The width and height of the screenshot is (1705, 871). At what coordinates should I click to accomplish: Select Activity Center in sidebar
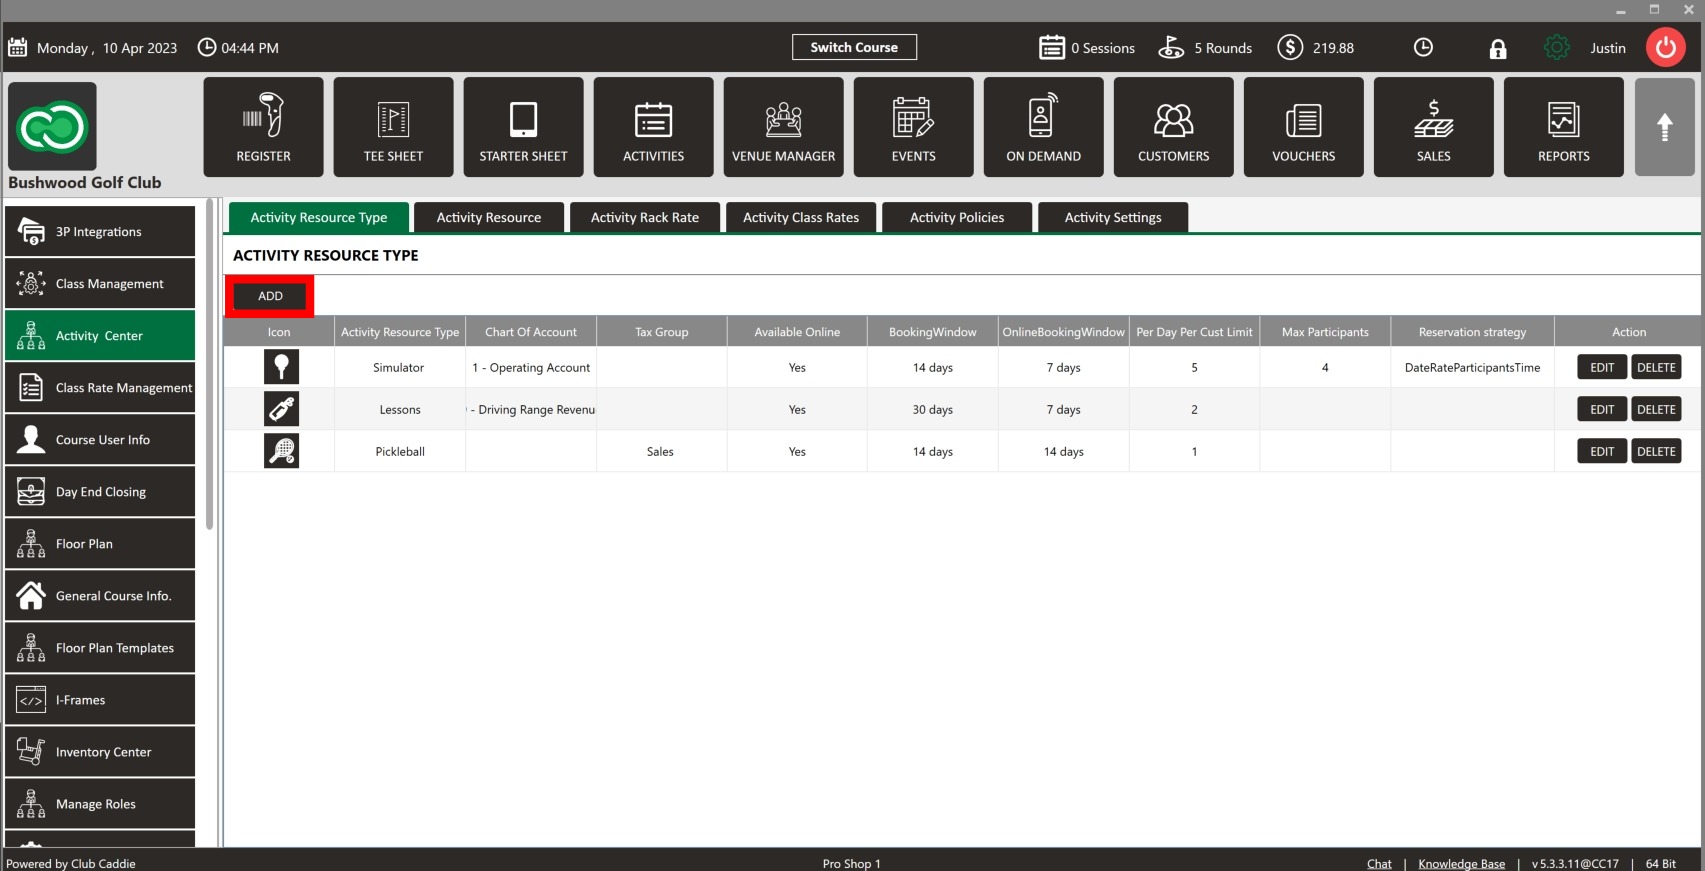100,335
